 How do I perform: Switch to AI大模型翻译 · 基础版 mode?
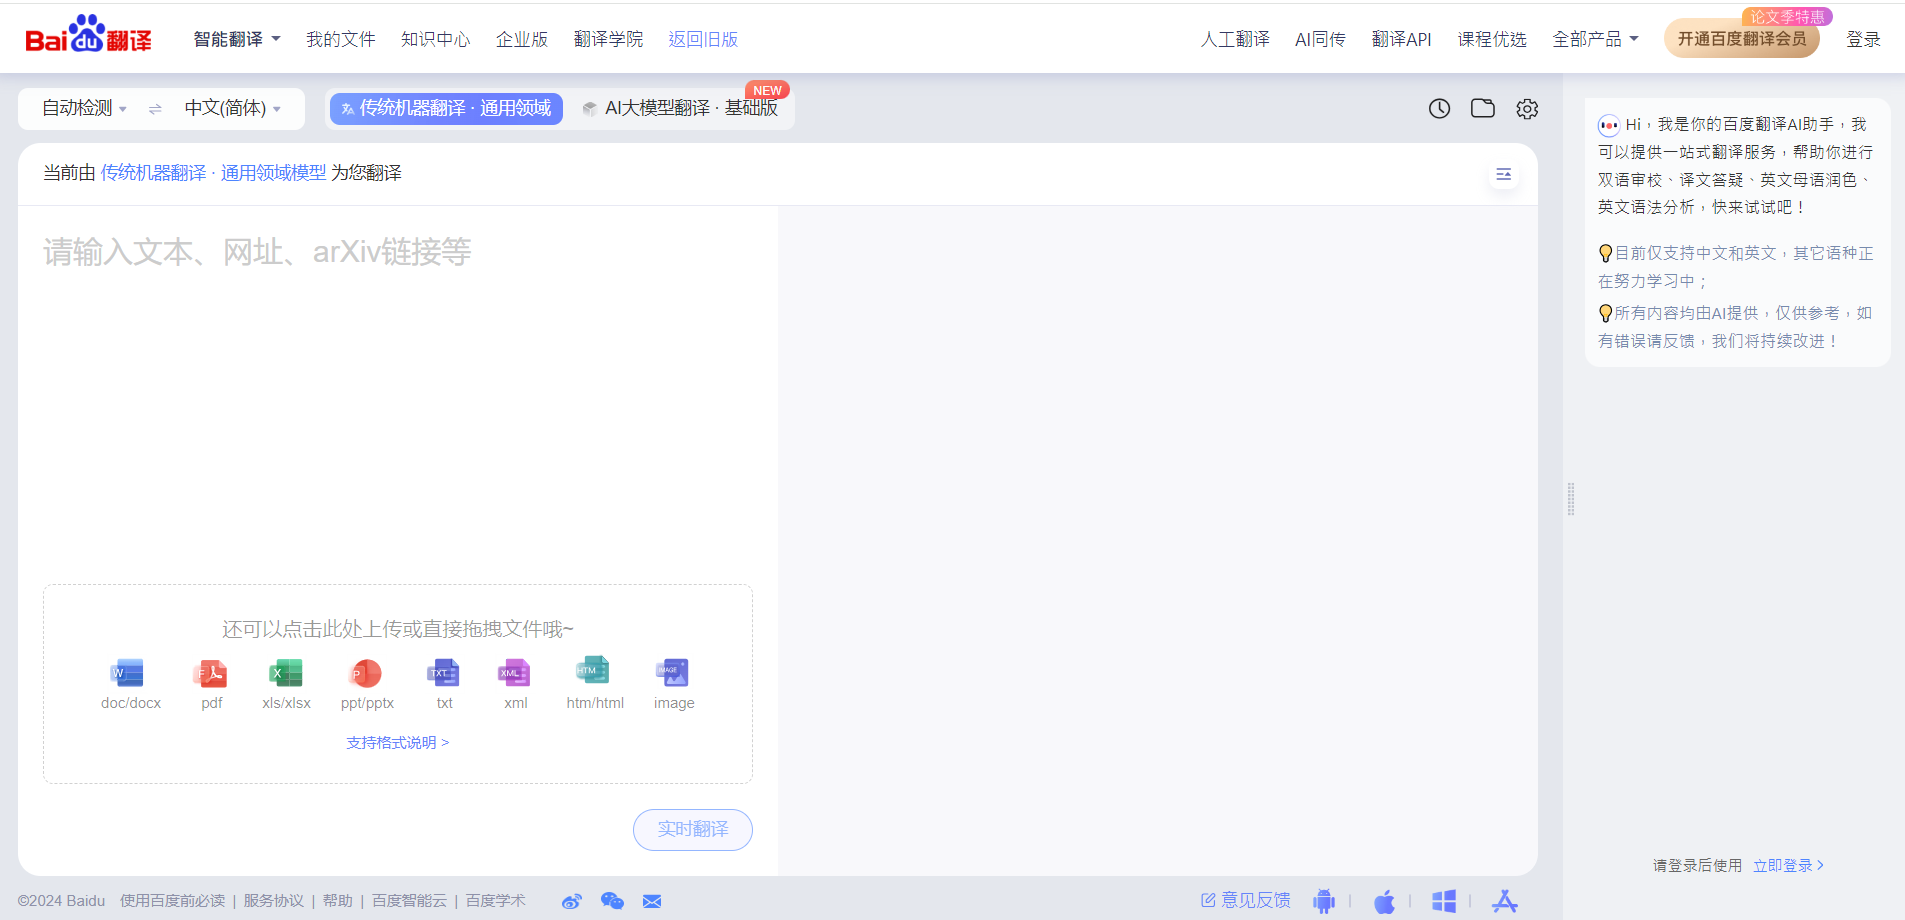click(681, 108)
